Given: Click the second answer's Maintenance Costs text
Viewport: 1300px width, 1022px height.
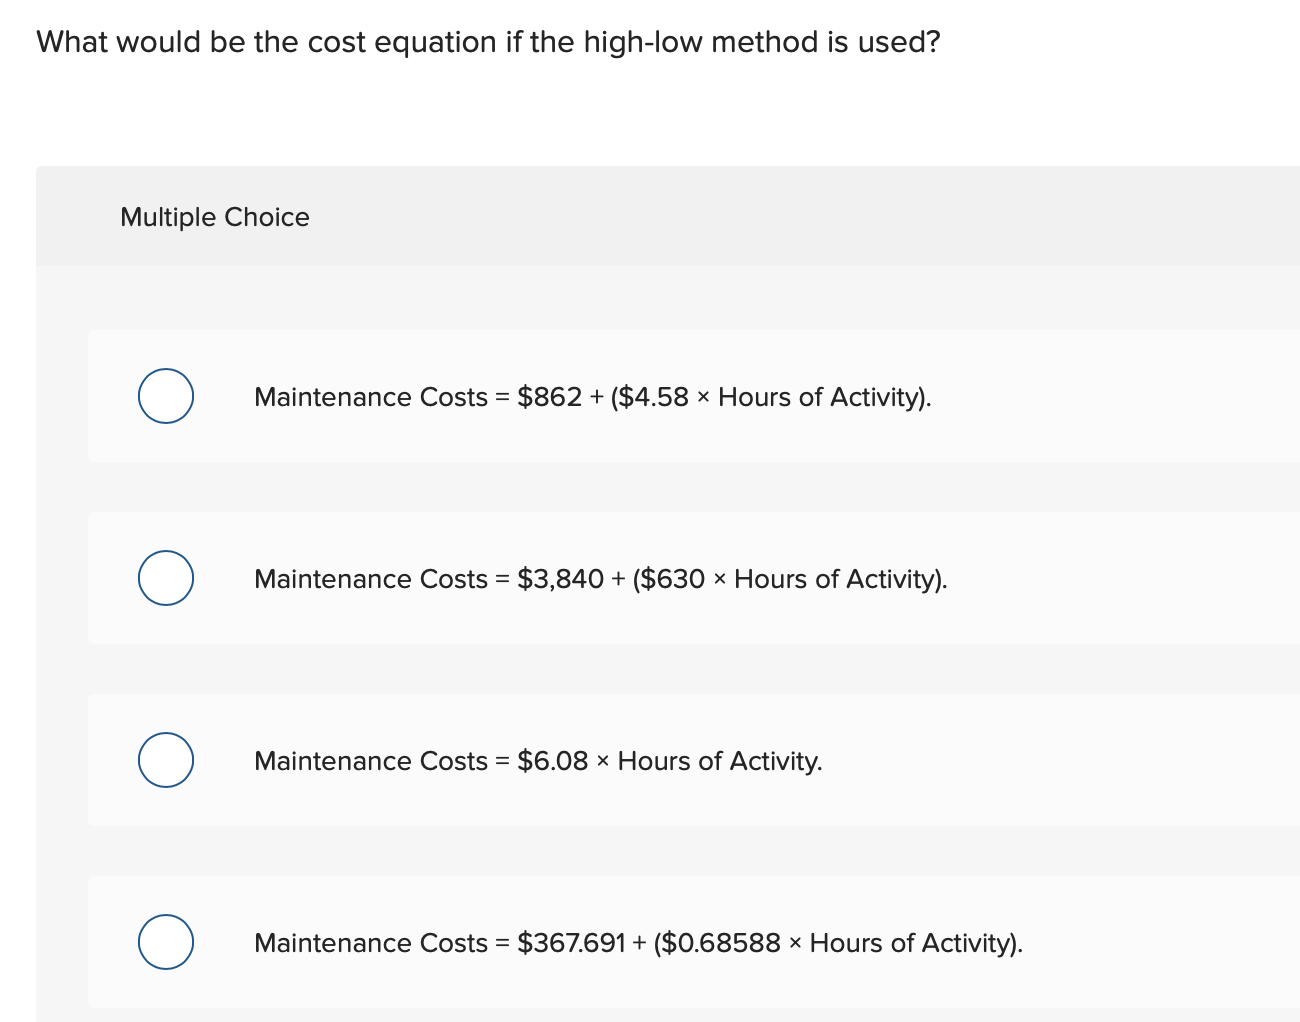Looking at the screenshot, I should (x=370, y=579).
